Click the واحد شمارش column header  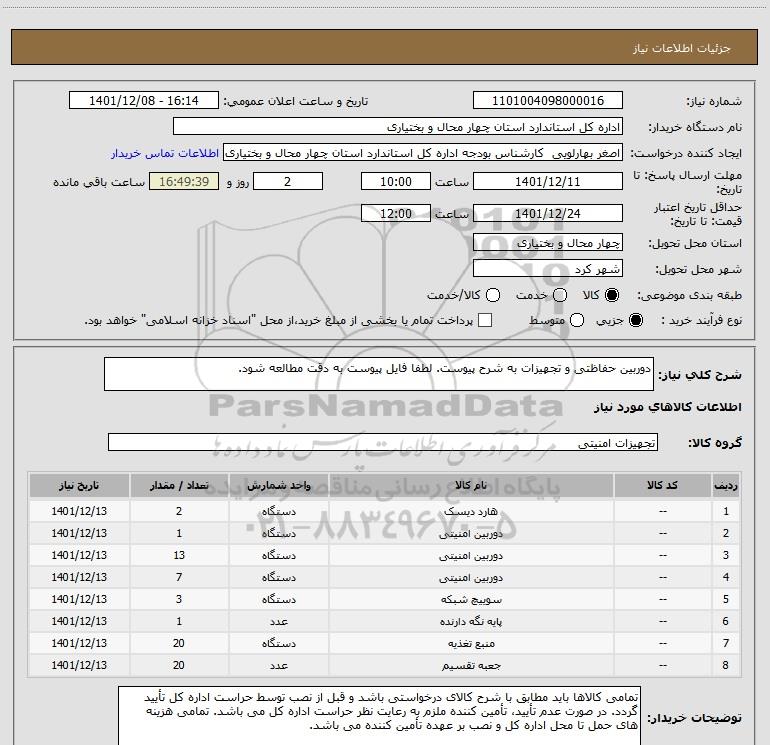point(278,486)
